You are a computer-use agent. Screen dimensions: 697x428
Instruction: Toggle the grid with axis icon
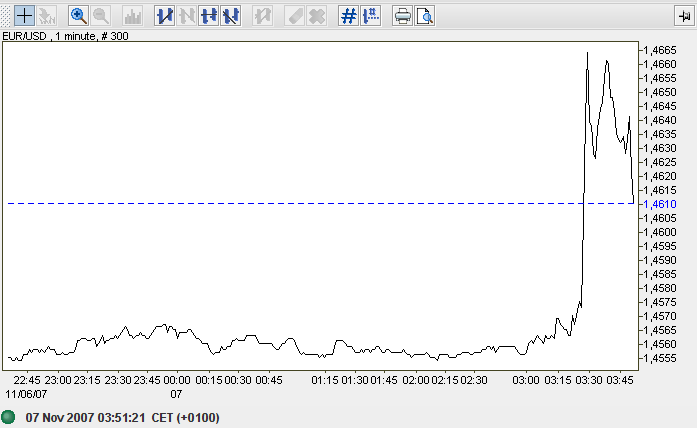tap(371, 16)
